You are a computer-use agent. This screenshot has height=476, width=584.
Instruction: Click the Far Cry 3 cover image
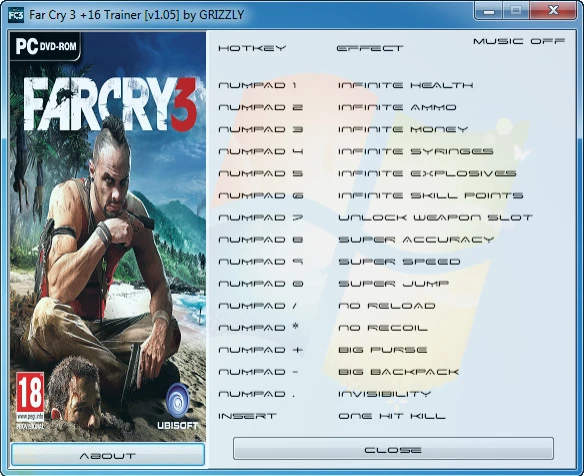(108, 236)
